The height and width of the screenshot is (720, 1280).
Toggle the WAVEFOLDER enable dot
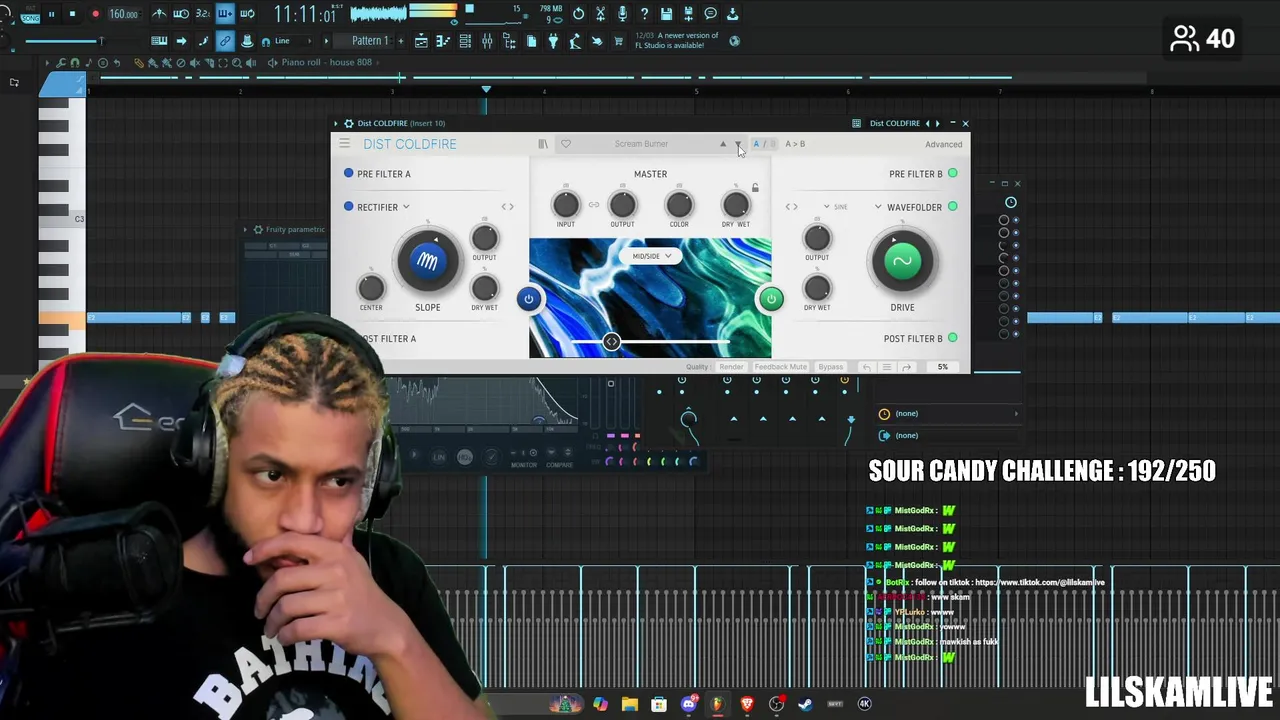[953, 206]
